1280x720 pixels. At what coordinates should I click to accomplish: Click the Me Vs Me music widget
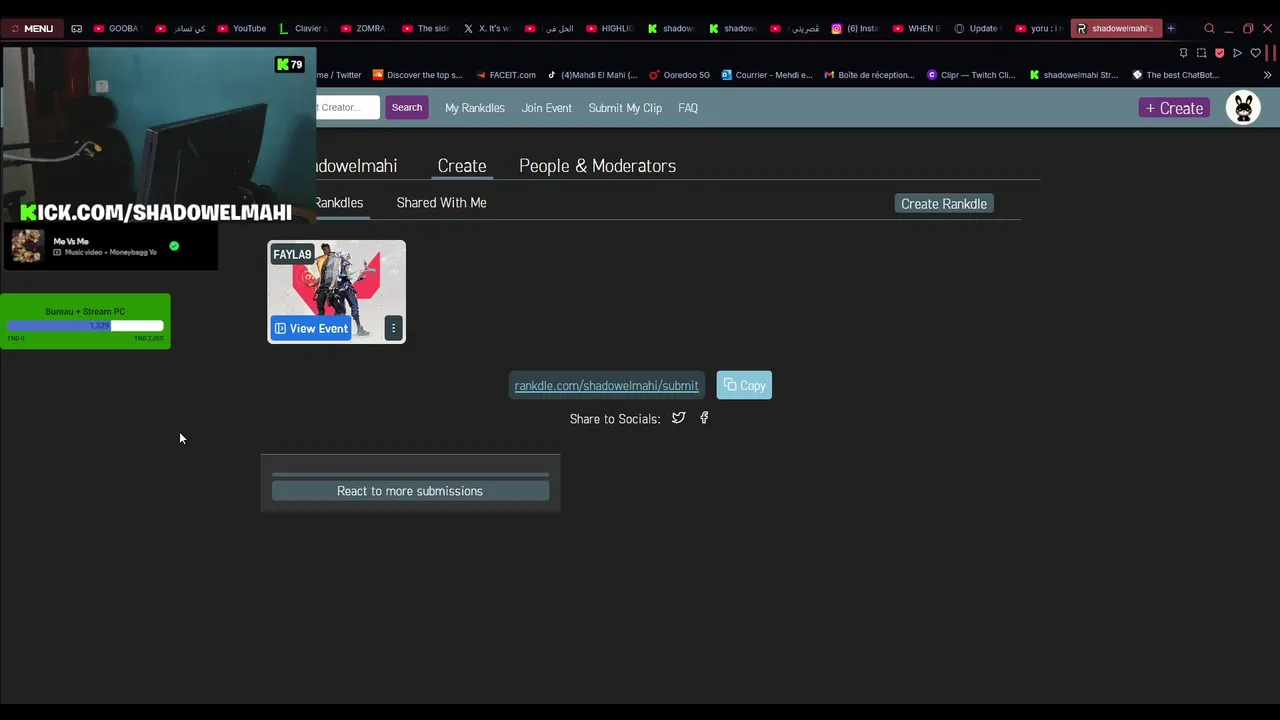pyautogui.click(x=110, y=246)
